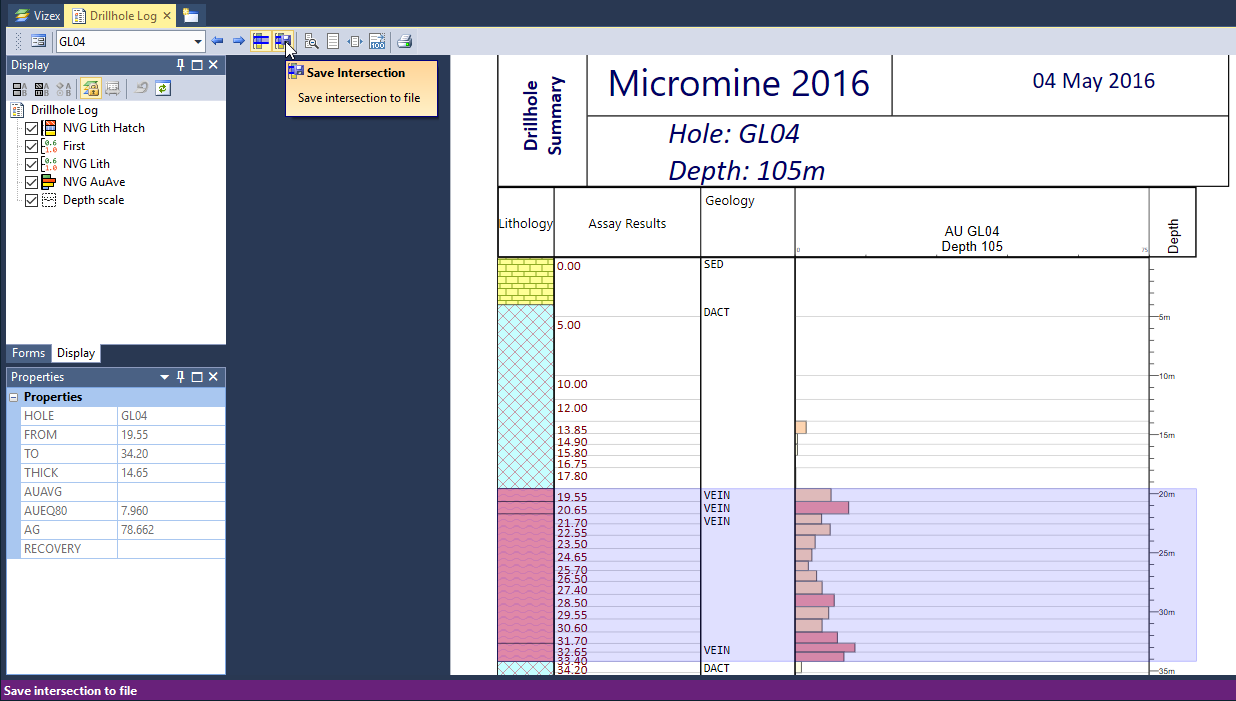Click the HOLE property value GL04

coord(171,416)
